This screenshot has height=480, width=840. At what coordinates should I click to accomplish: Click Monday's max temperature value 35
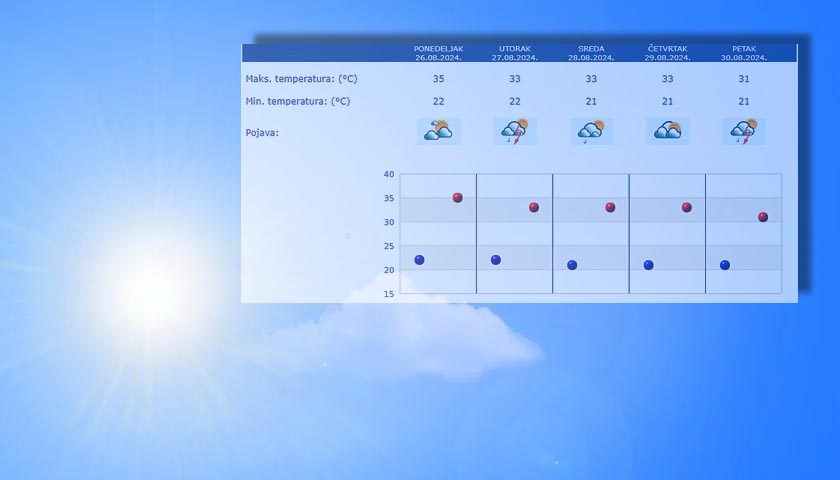438,79
